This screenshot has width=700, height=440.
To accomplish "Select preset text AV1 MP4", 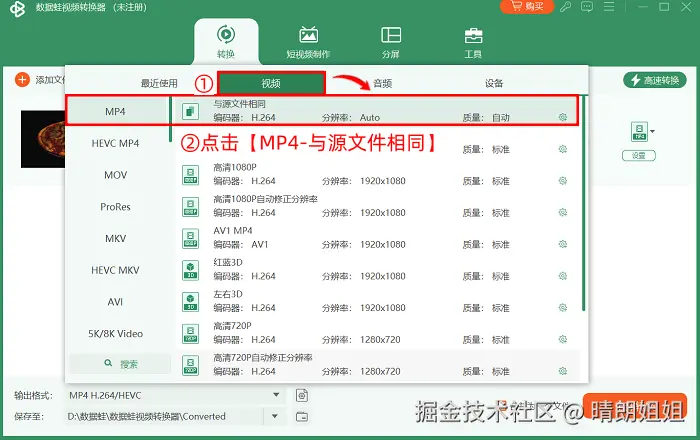I will [233, 231].
